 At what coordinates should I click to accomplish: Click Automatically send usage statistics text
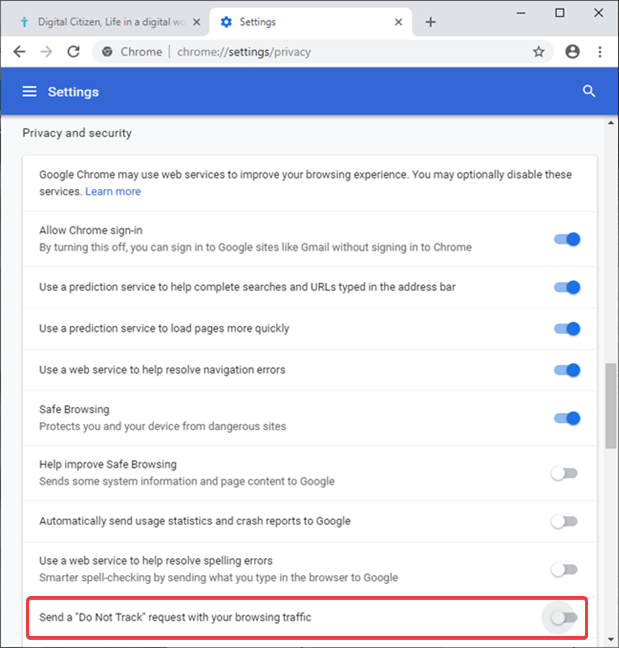click(x=195, y=521)
